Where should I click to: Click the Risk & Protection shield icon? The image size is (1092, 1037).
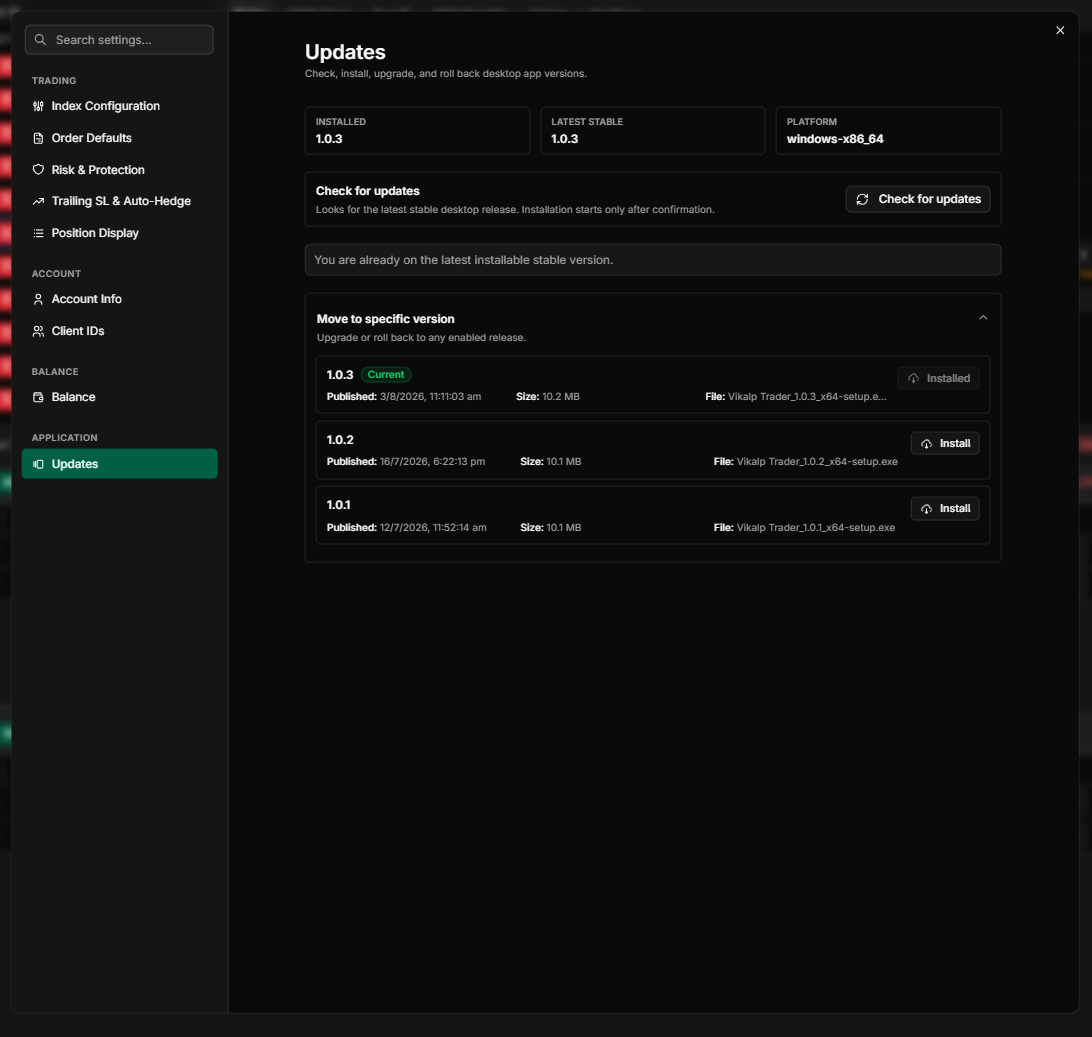click(x=38, y=170)
